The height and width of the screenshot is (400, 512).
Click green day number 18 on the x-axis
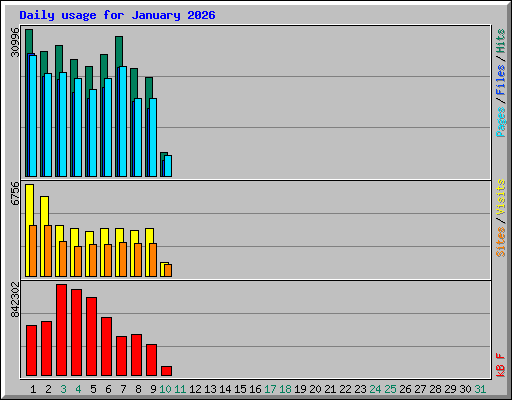coord(285,389)
